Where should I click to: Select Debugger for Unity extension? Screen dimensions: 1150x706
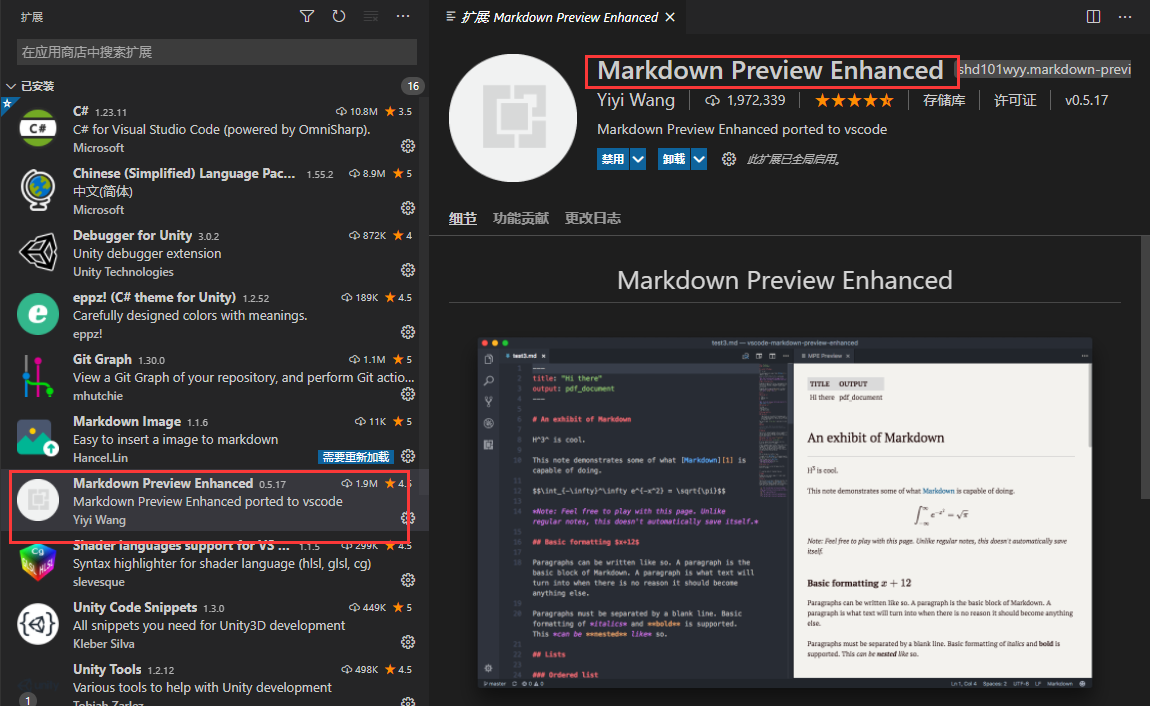[x=213, y=253]
